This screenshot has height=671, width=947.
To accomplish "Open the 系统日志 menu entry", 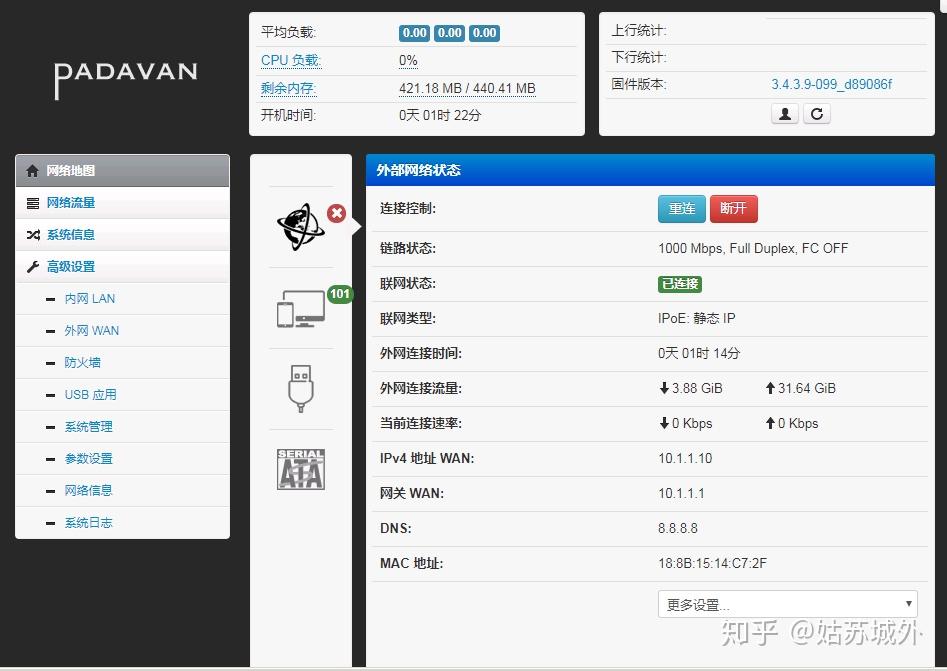I will pos(88,522).
